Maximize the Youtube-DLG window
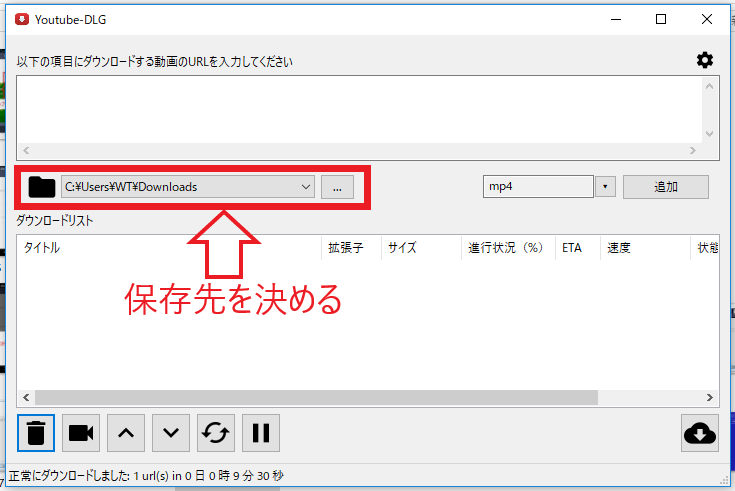This screenshot has height=491, width=735. pyautogui.click(x=661, y=19)
